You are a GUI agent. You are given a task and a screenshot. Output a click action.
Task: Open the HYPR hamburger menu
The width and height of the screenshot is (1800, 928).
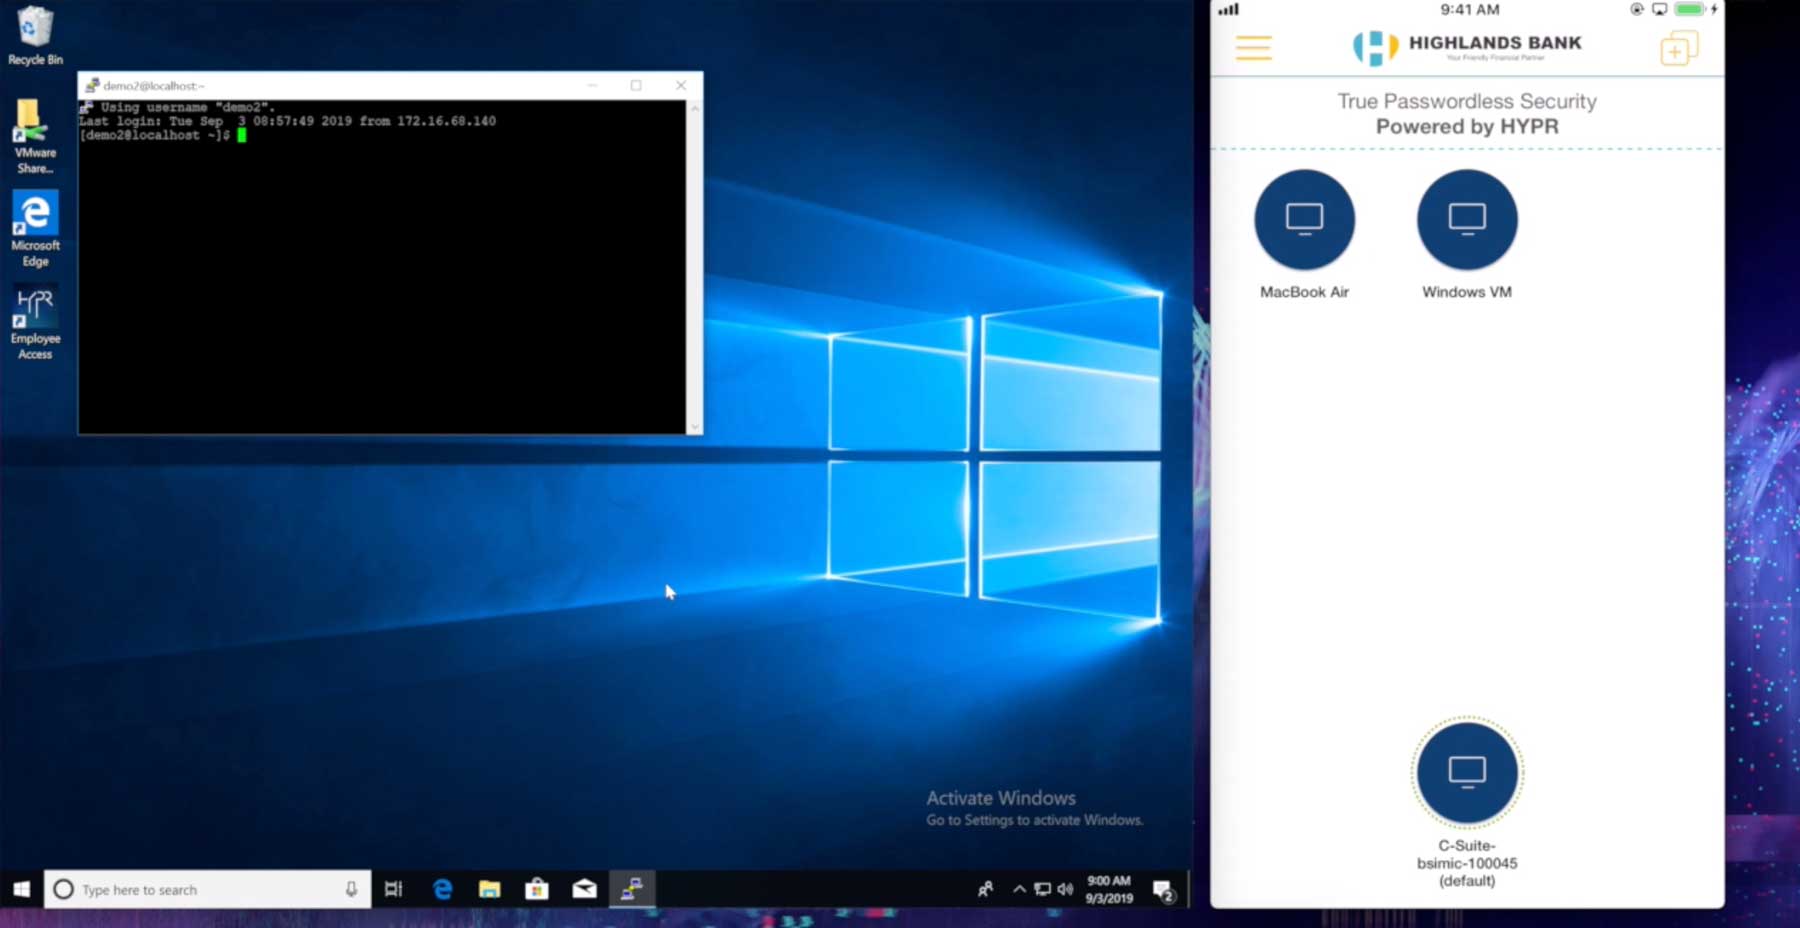point(1253,48)
